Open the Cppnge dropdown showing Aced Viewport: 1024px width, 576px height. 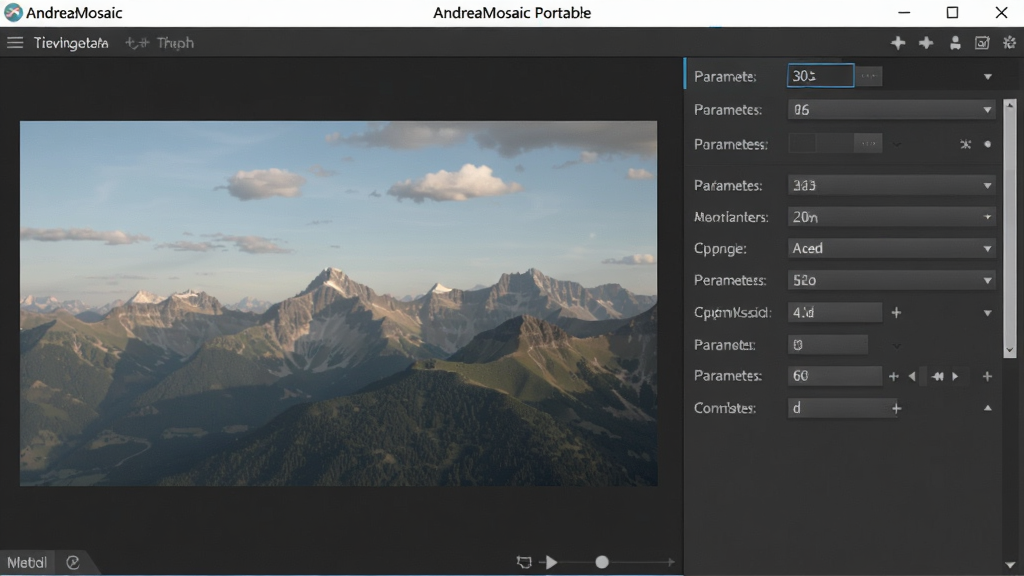click(891, 248)
